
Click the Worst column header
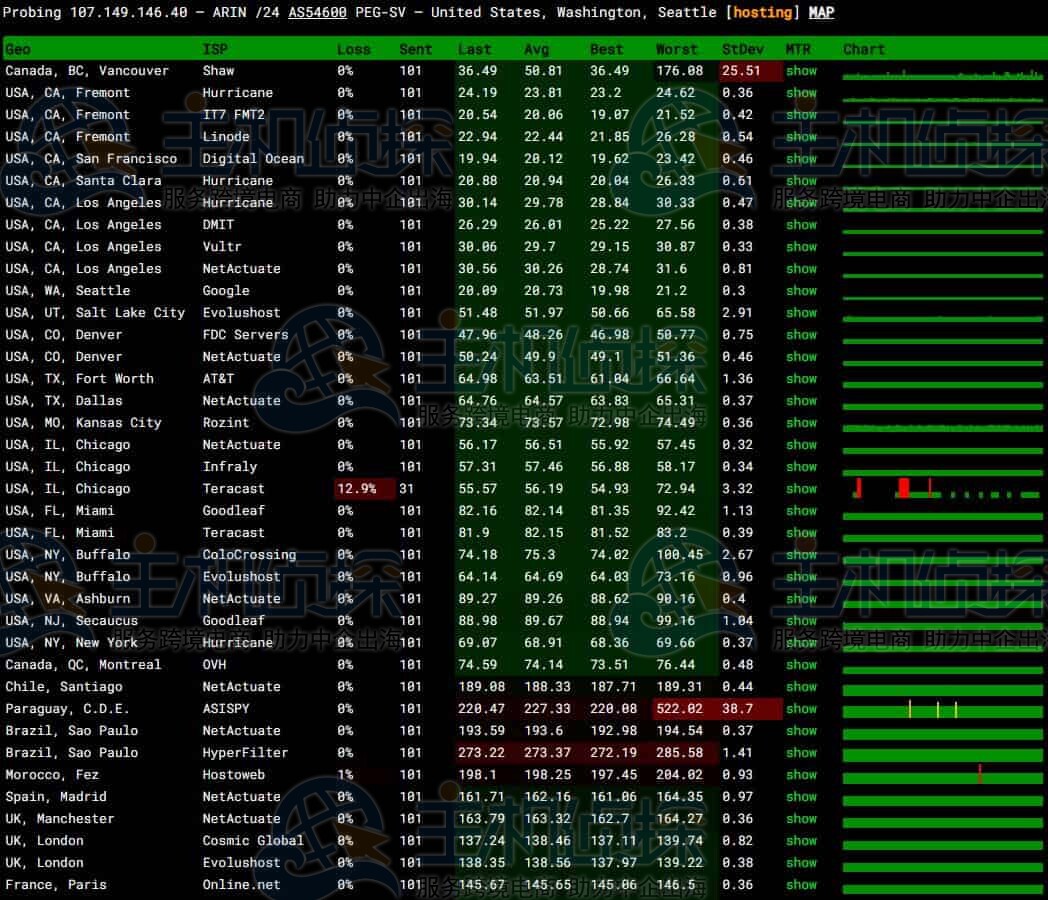point(676,49)
